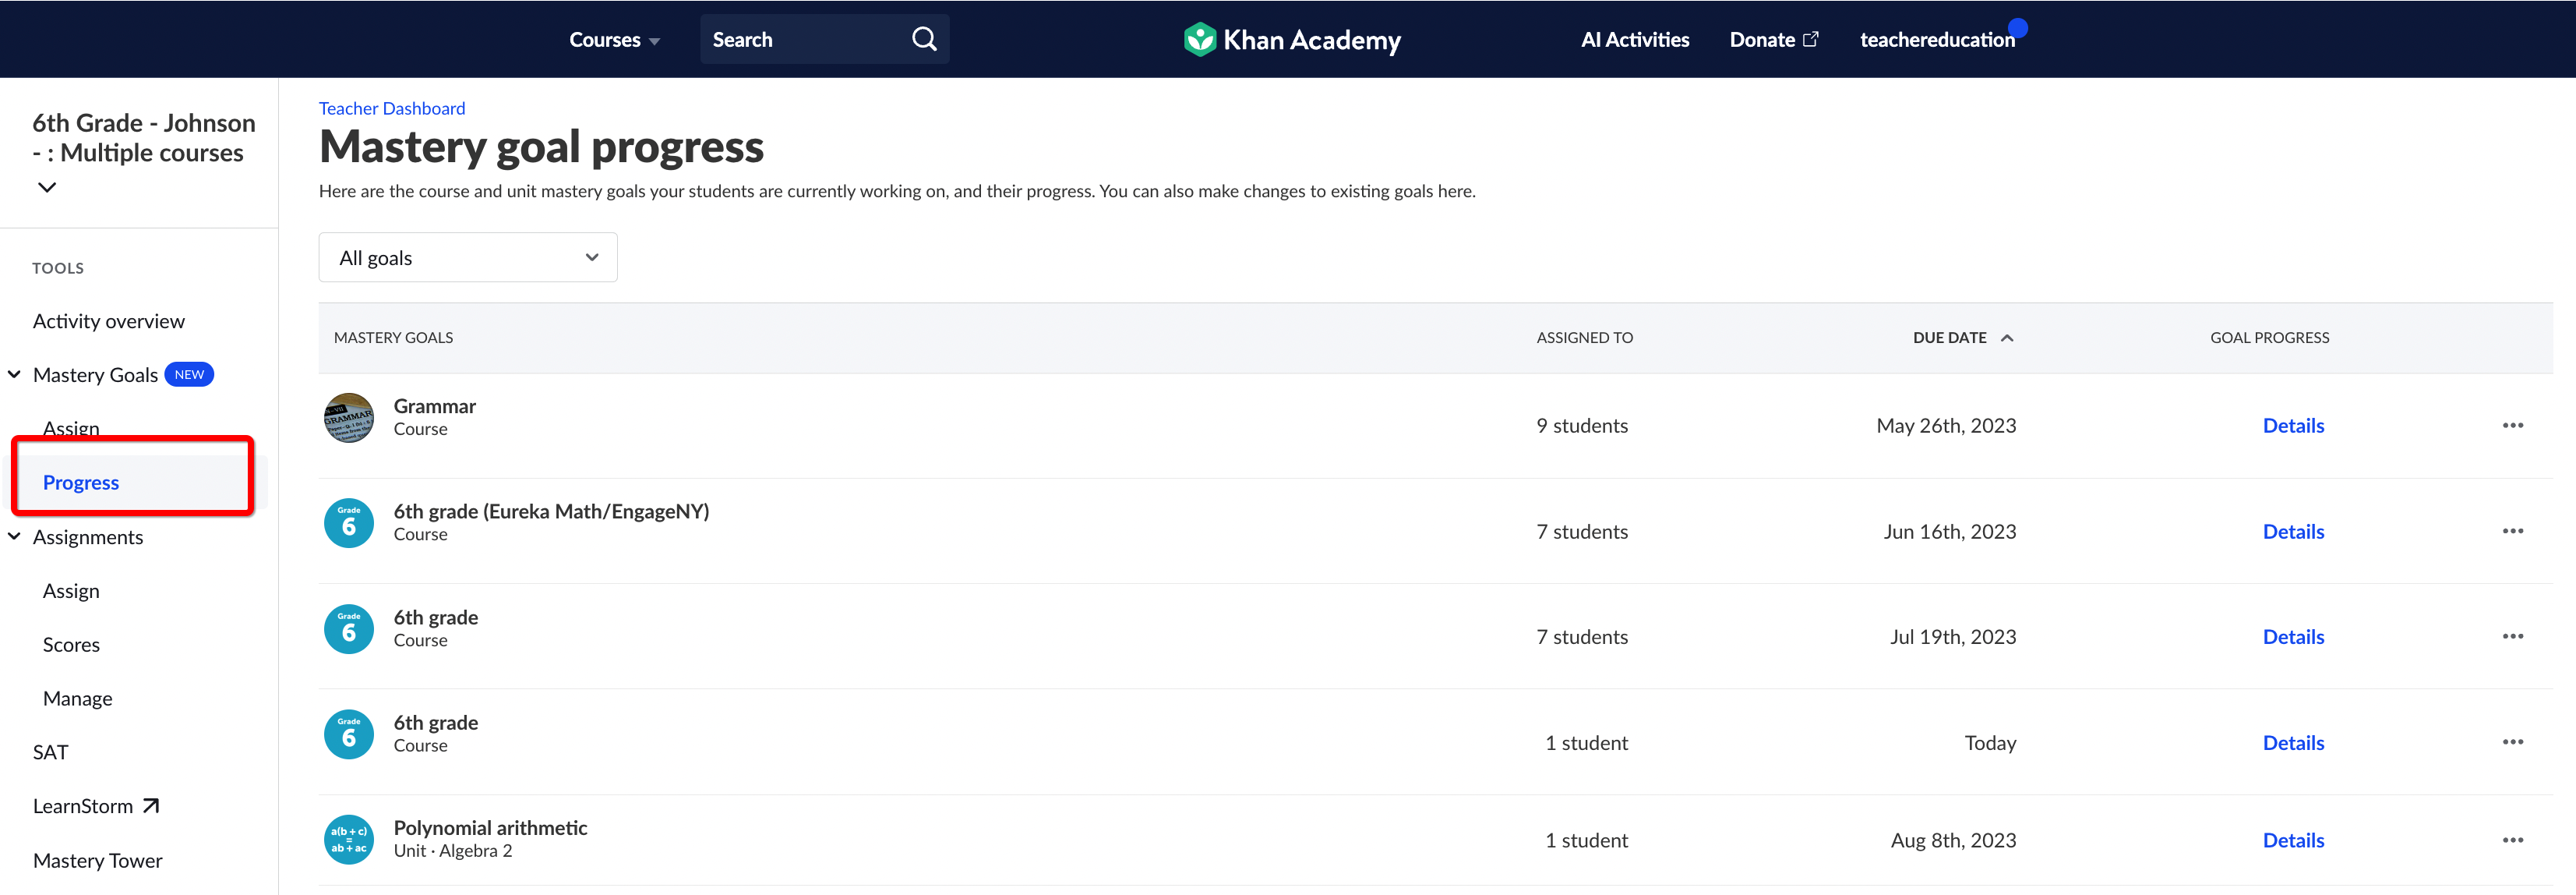Viewport: 2576px width, 895px height.
Task: View Details for goal due Today
Action: pos(2293,743)
